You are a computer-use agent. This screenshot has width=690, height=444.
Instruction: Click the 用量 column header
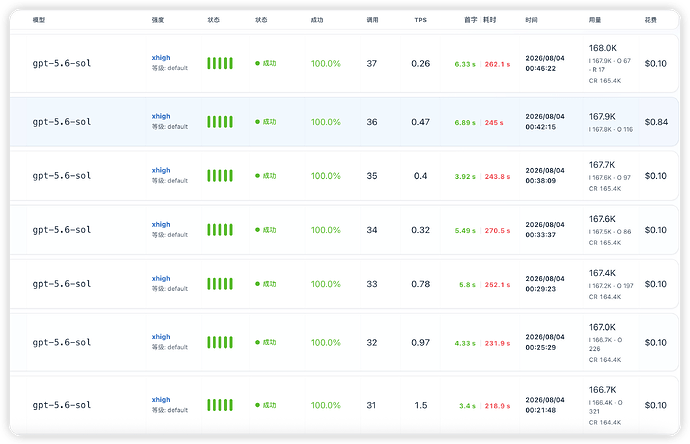tap(595, 20)
